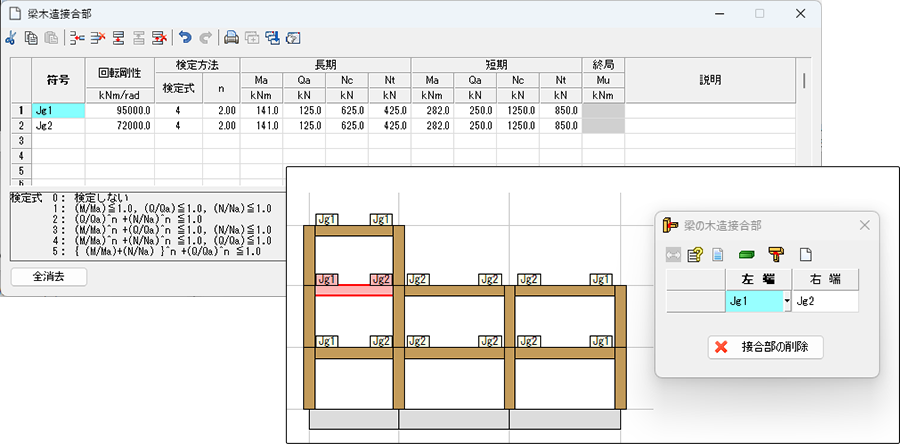Click the 説明 column header
This screenshot has height=444, width=900.
coord(710,80)
